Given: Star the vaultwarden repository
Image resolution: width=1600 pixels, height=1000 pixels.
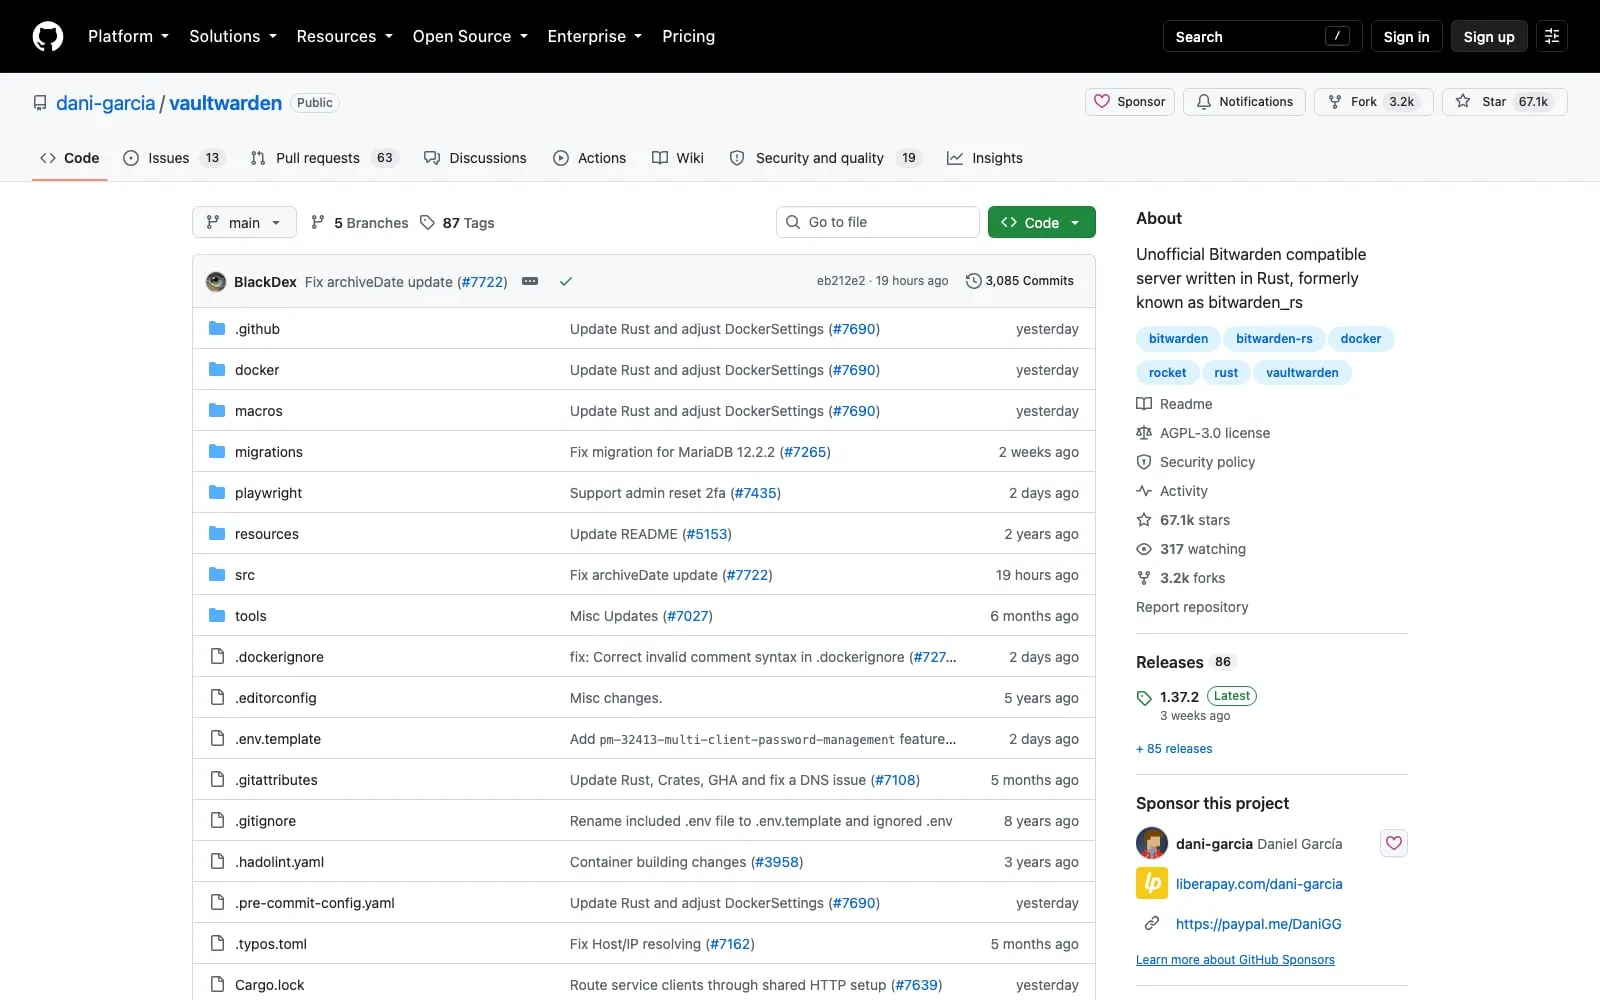Looking at the screenshot, I should [x=1504, y=102].
